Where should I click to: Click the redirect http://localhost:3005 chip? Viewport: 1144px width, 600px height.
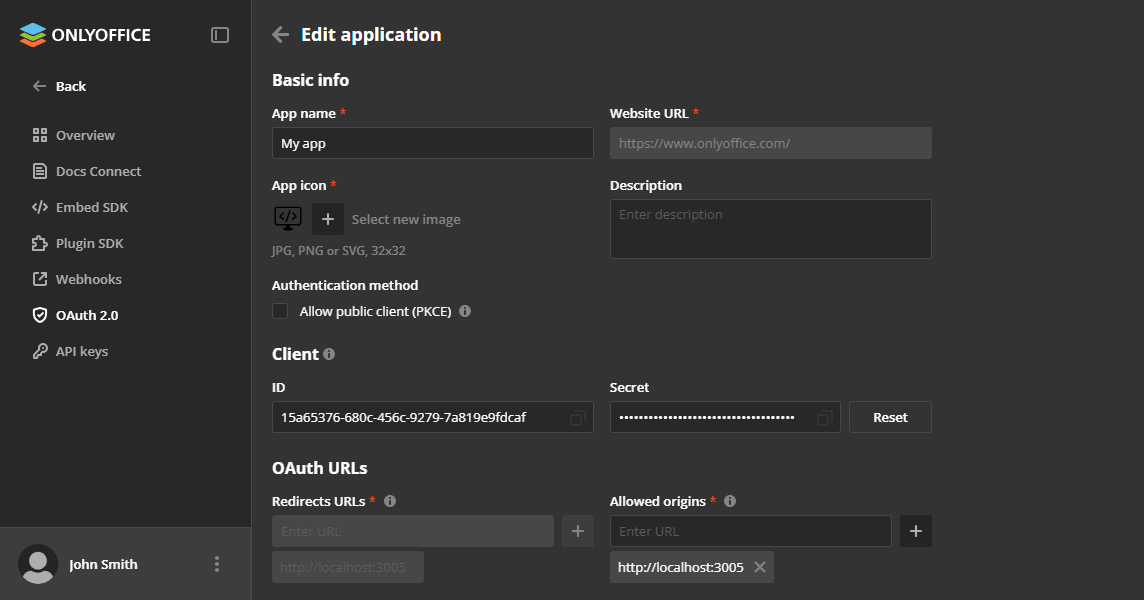(348, 567)
